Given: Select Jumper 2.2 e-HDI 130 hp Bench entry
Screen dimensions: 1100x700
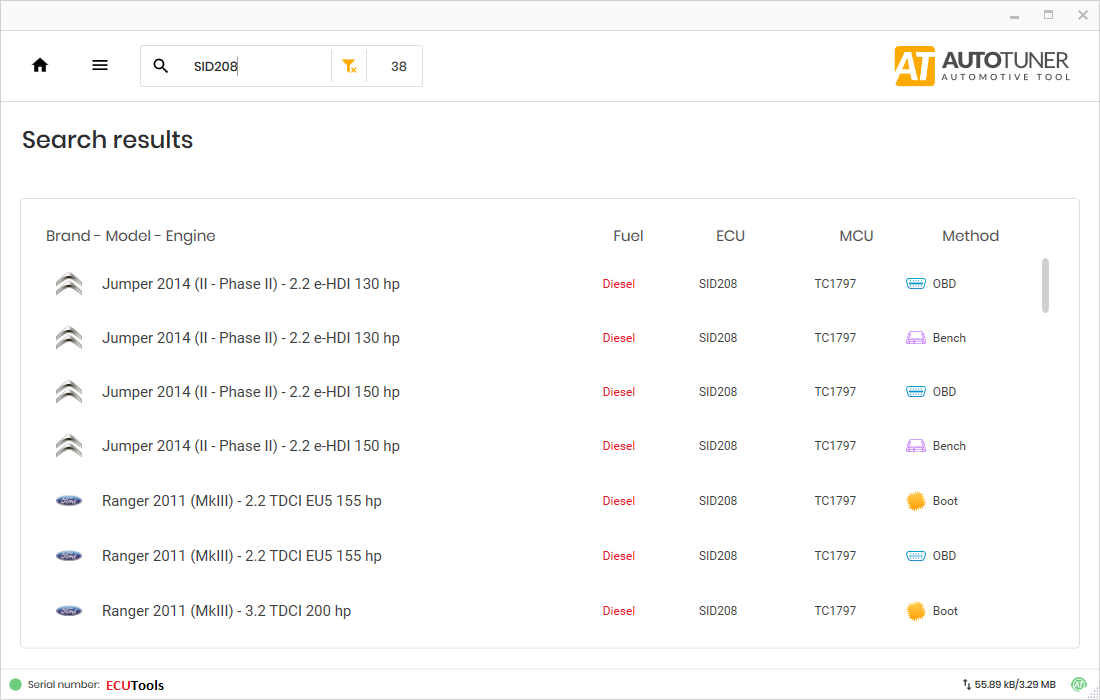Looking at the screenshot, I should pos(250,338).
